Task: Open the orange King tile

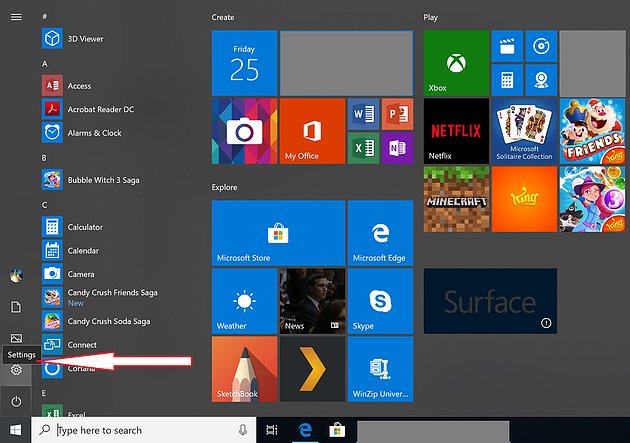Action: (x=524, y=199)
